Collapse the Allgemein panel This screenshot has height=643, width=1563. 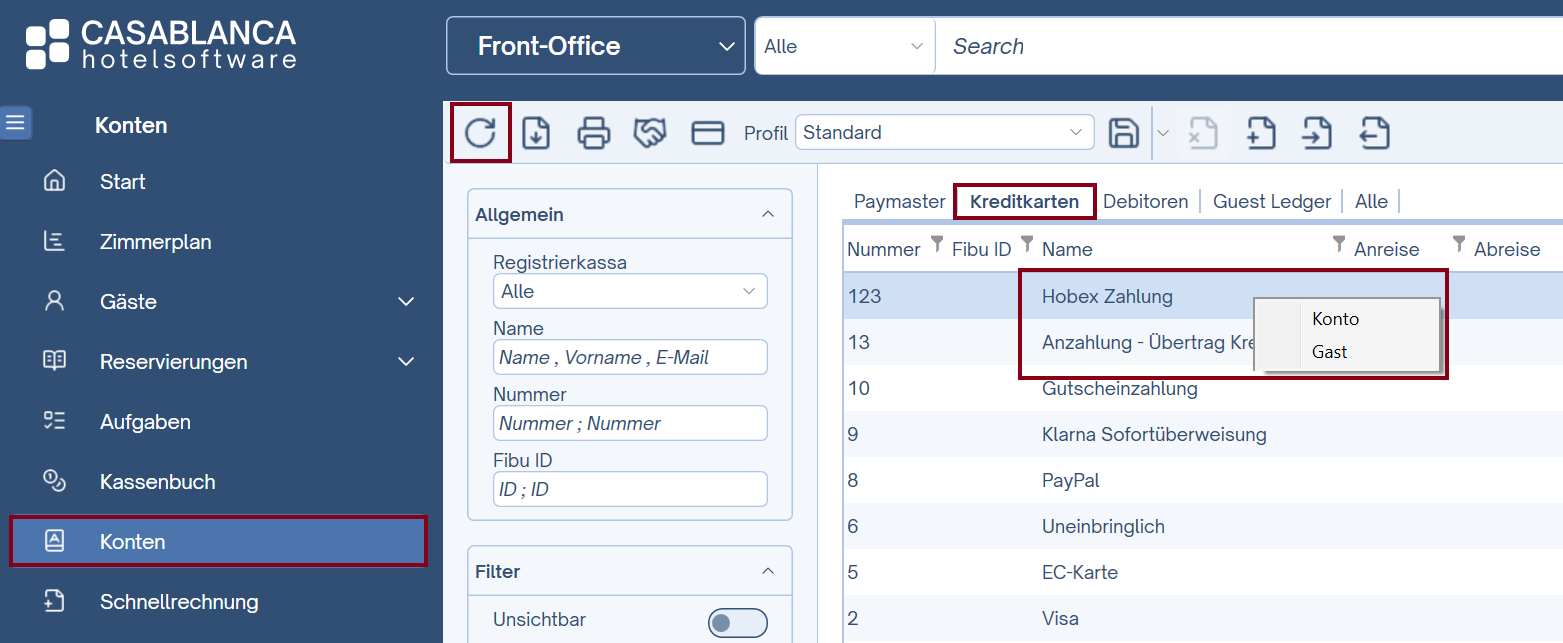coord(768,215)
